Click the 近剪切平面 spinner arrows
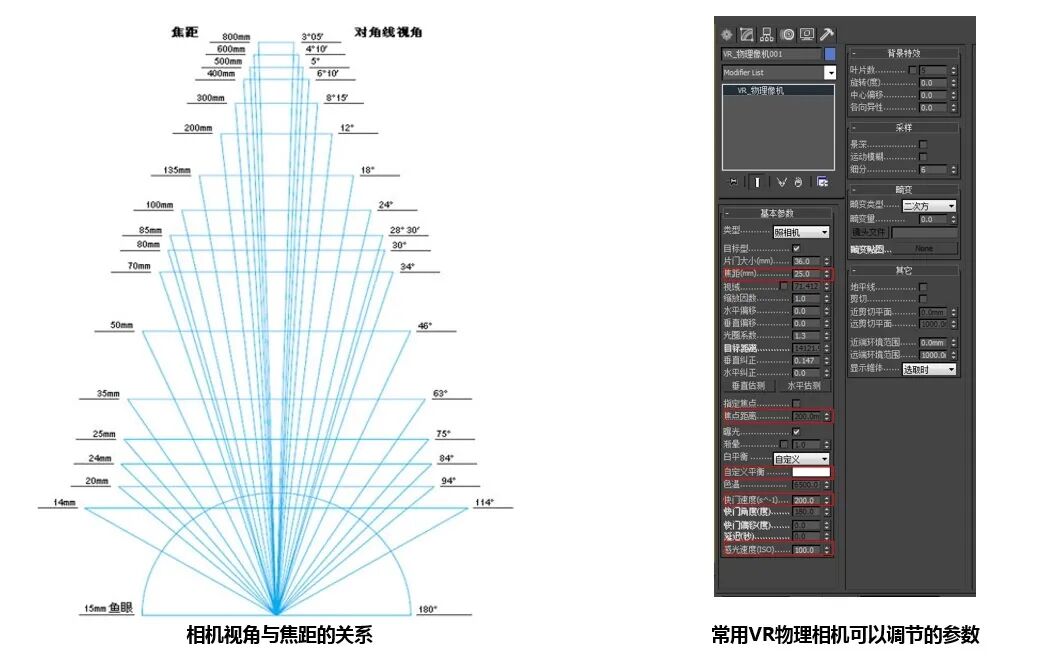 tap(954, 312)
